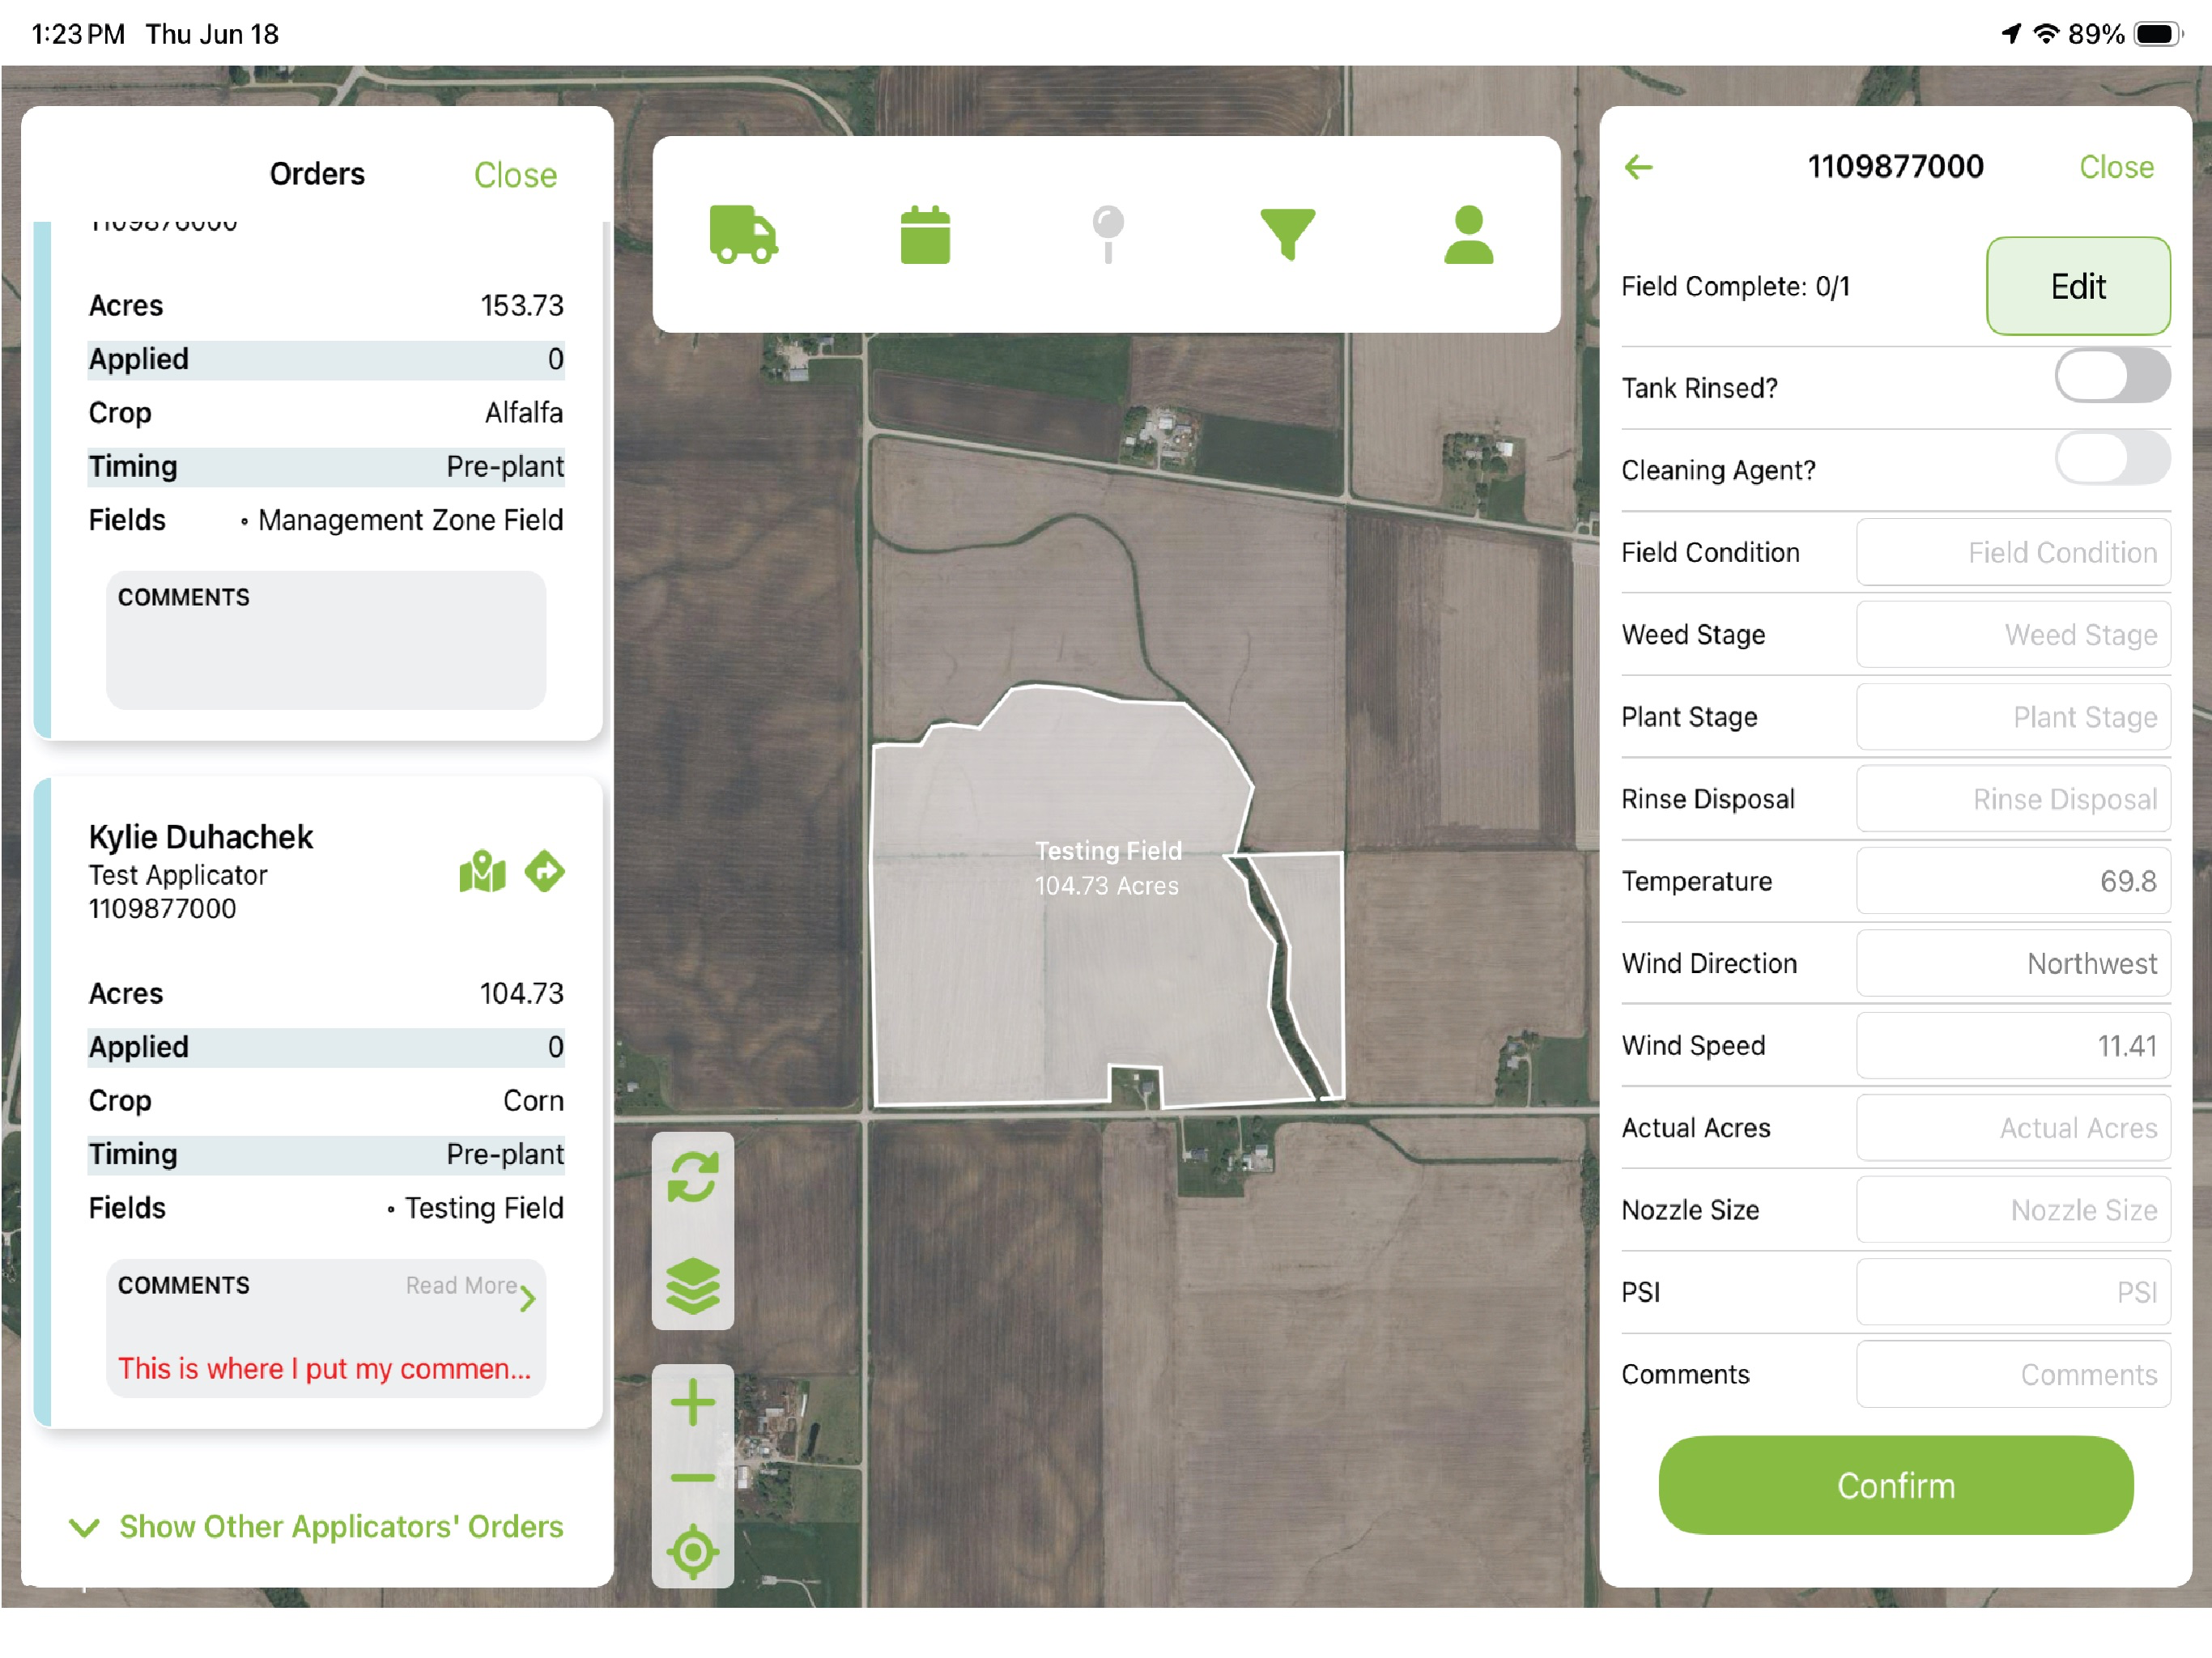
Task: Tap battery indicator in status bar
Action: [2157, 34]
